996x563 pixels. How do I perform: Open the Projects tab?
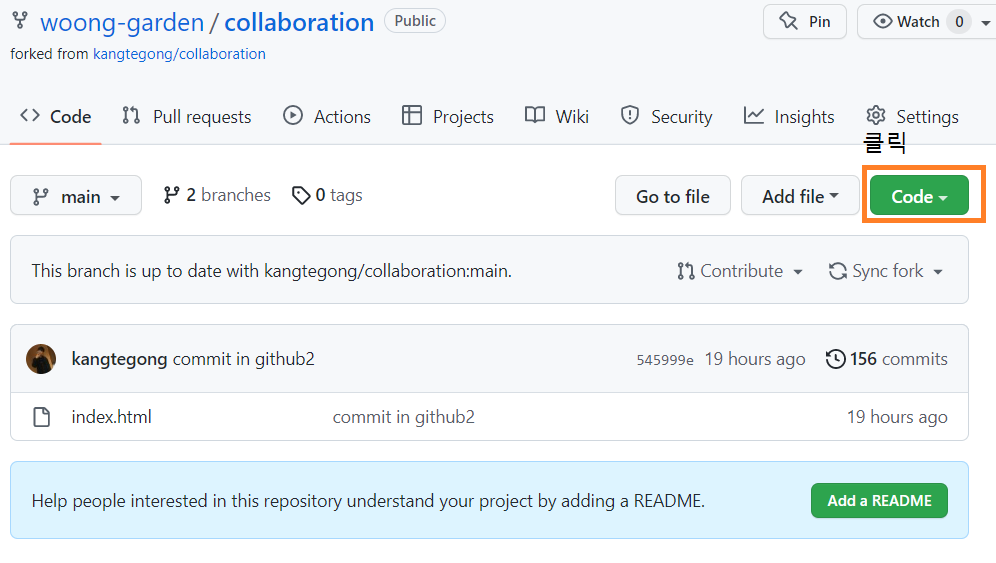[x=448, y=116]
